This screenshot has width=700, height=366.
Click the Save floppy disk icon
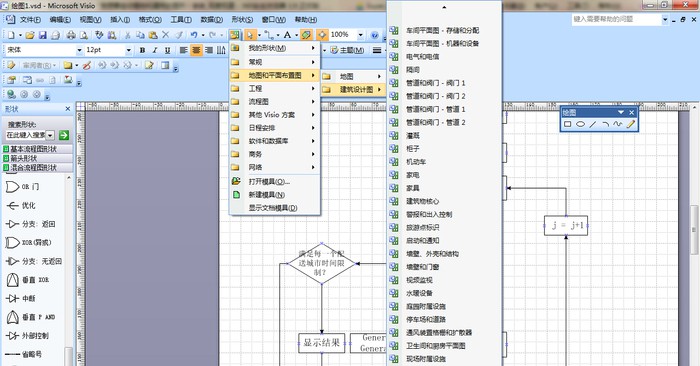(x=42, y=35)
